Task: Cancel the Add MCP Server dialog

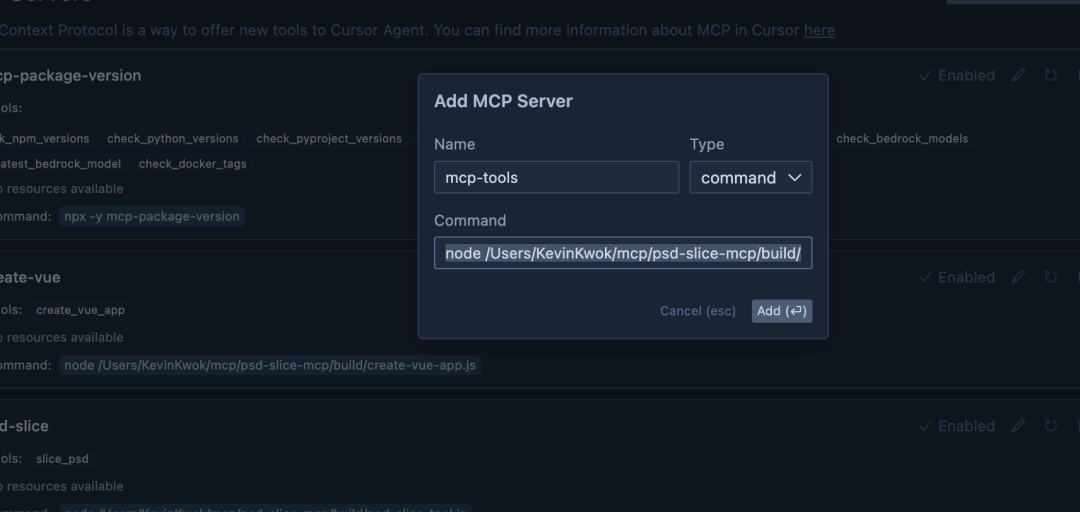Action: click(698, 311)
